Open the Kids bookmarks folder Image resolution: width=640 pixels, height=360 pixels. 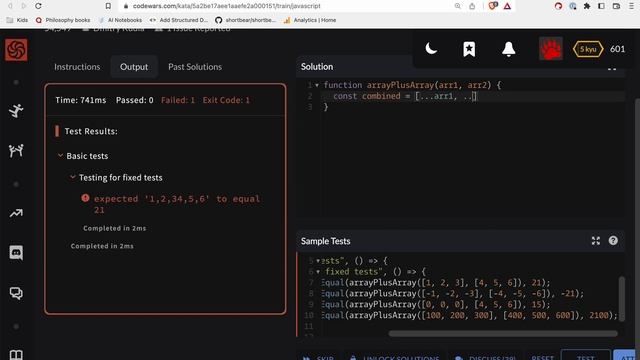(18, 20)
